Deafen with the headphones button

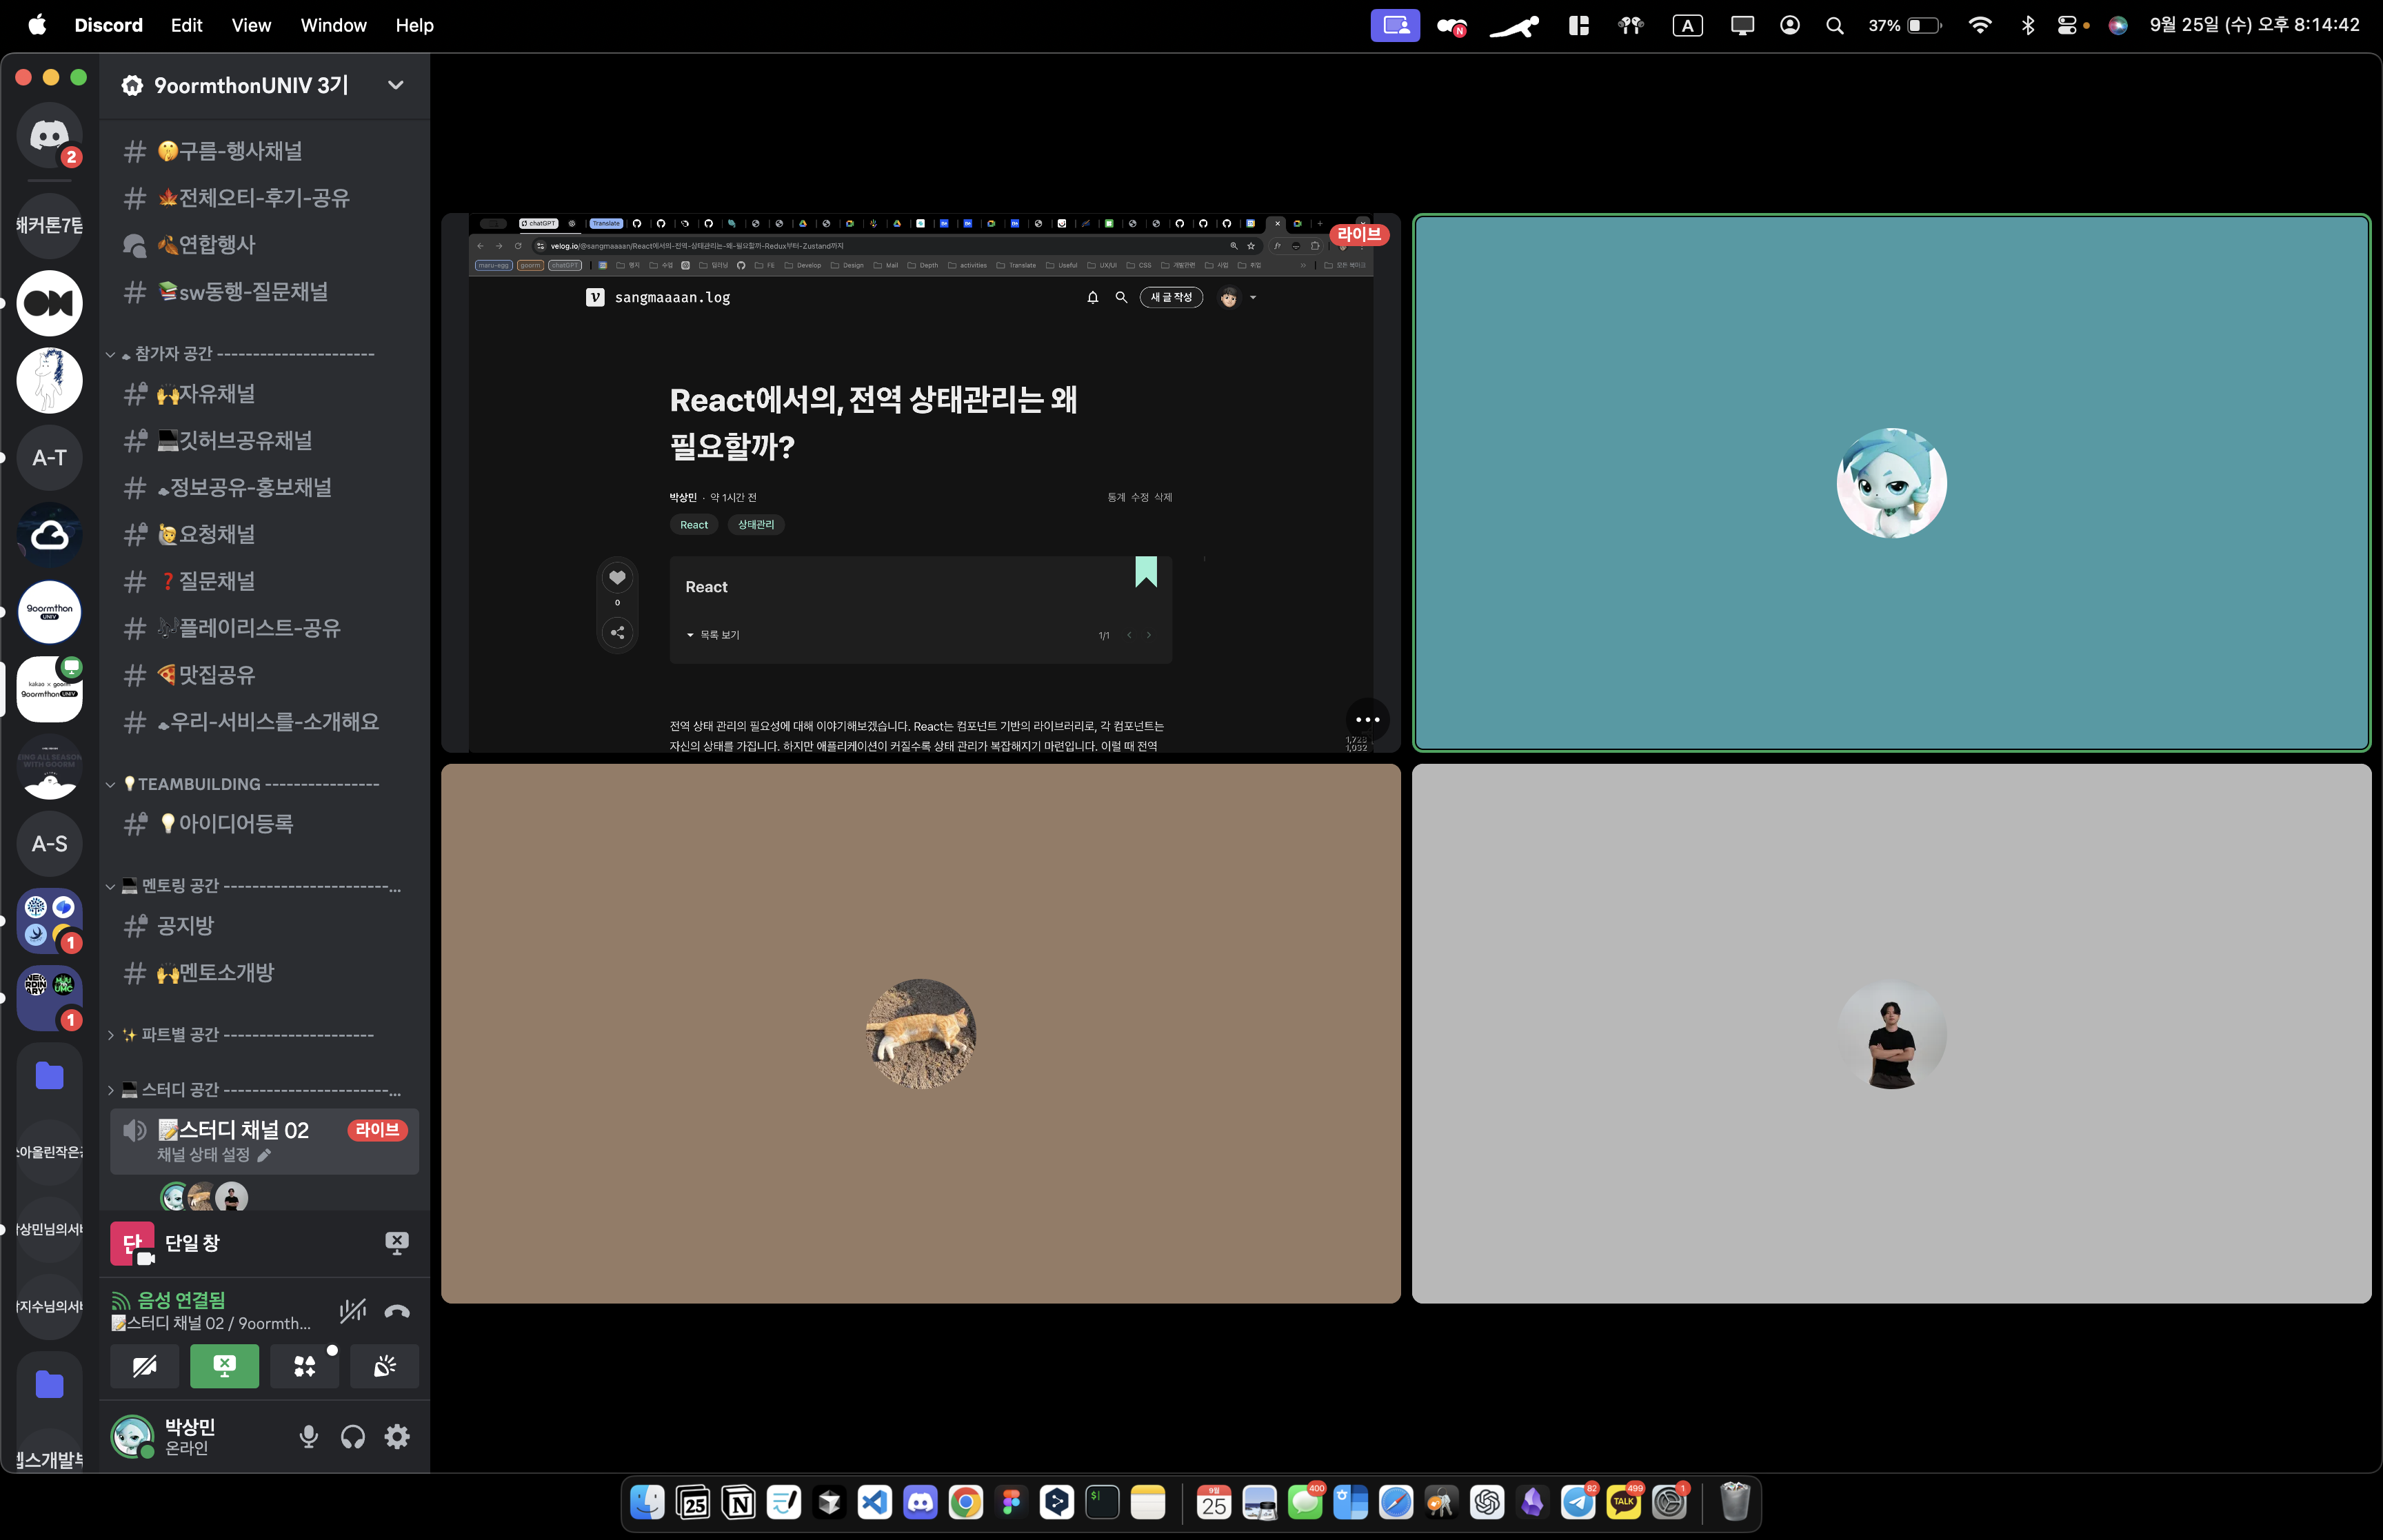(x=353, y=1437)
